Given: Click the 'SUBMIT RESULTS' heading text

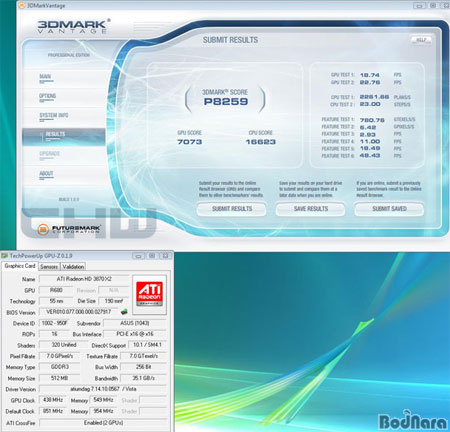Looking at the screenshot, I should (x=230, y=40).
